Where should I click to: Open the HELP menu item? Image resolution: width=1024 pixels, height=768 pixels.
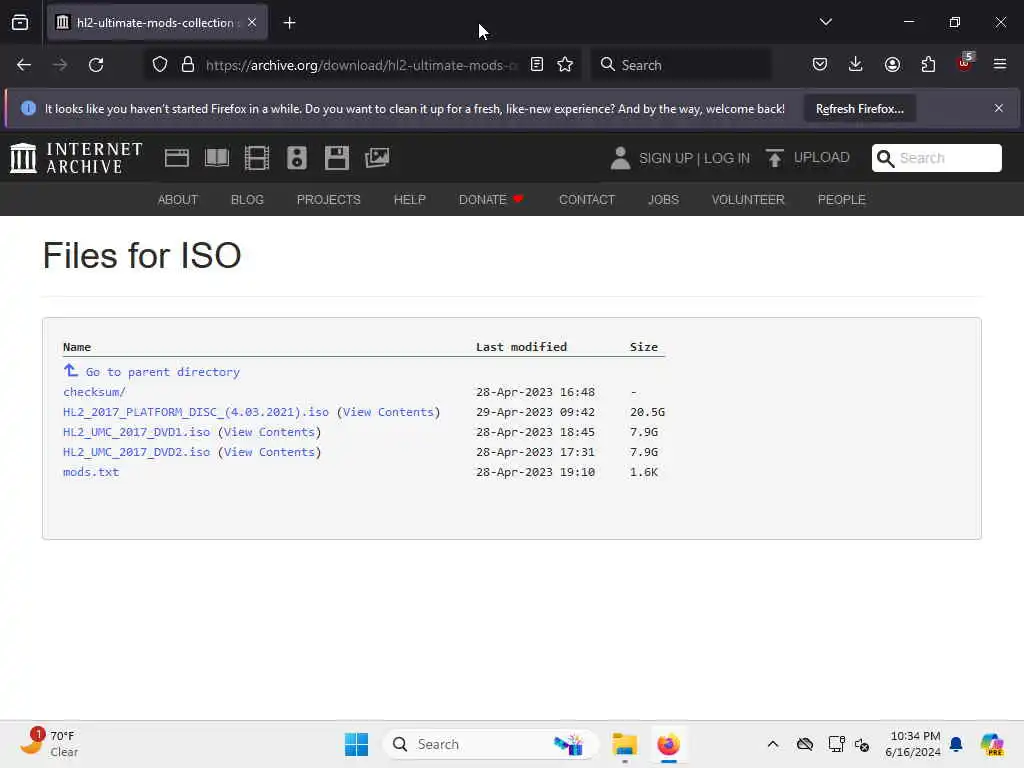click(409, 200)
